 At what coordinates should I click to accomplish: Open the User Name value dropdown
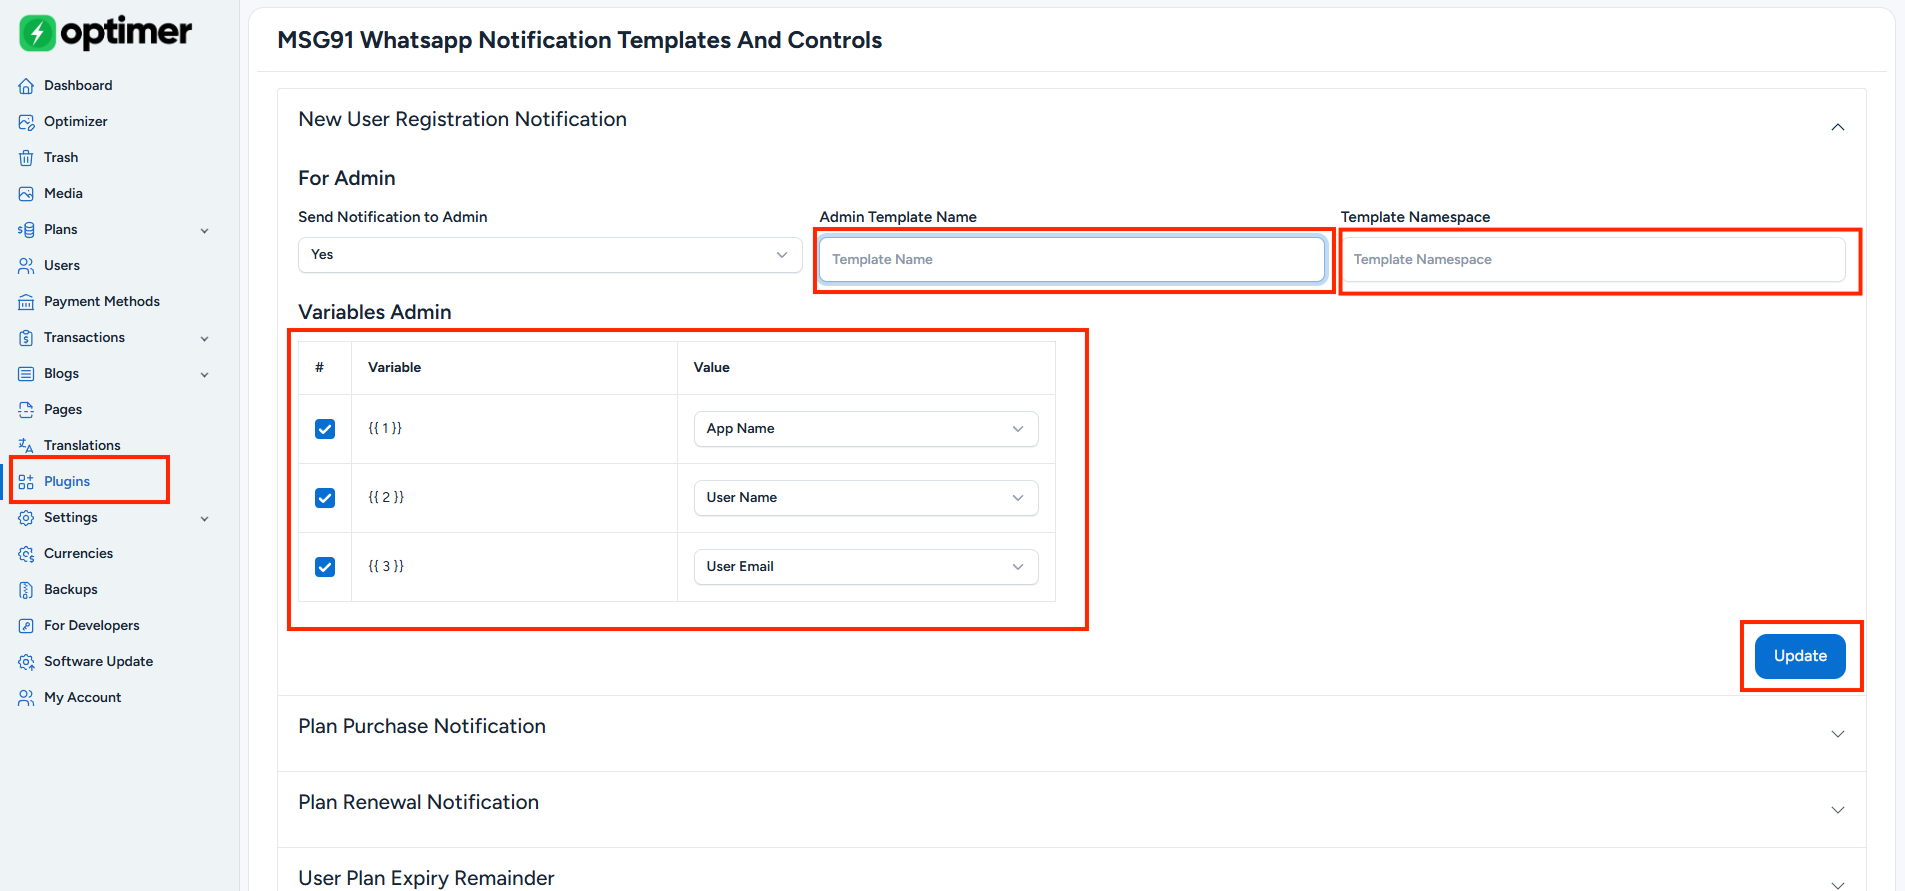866,498
